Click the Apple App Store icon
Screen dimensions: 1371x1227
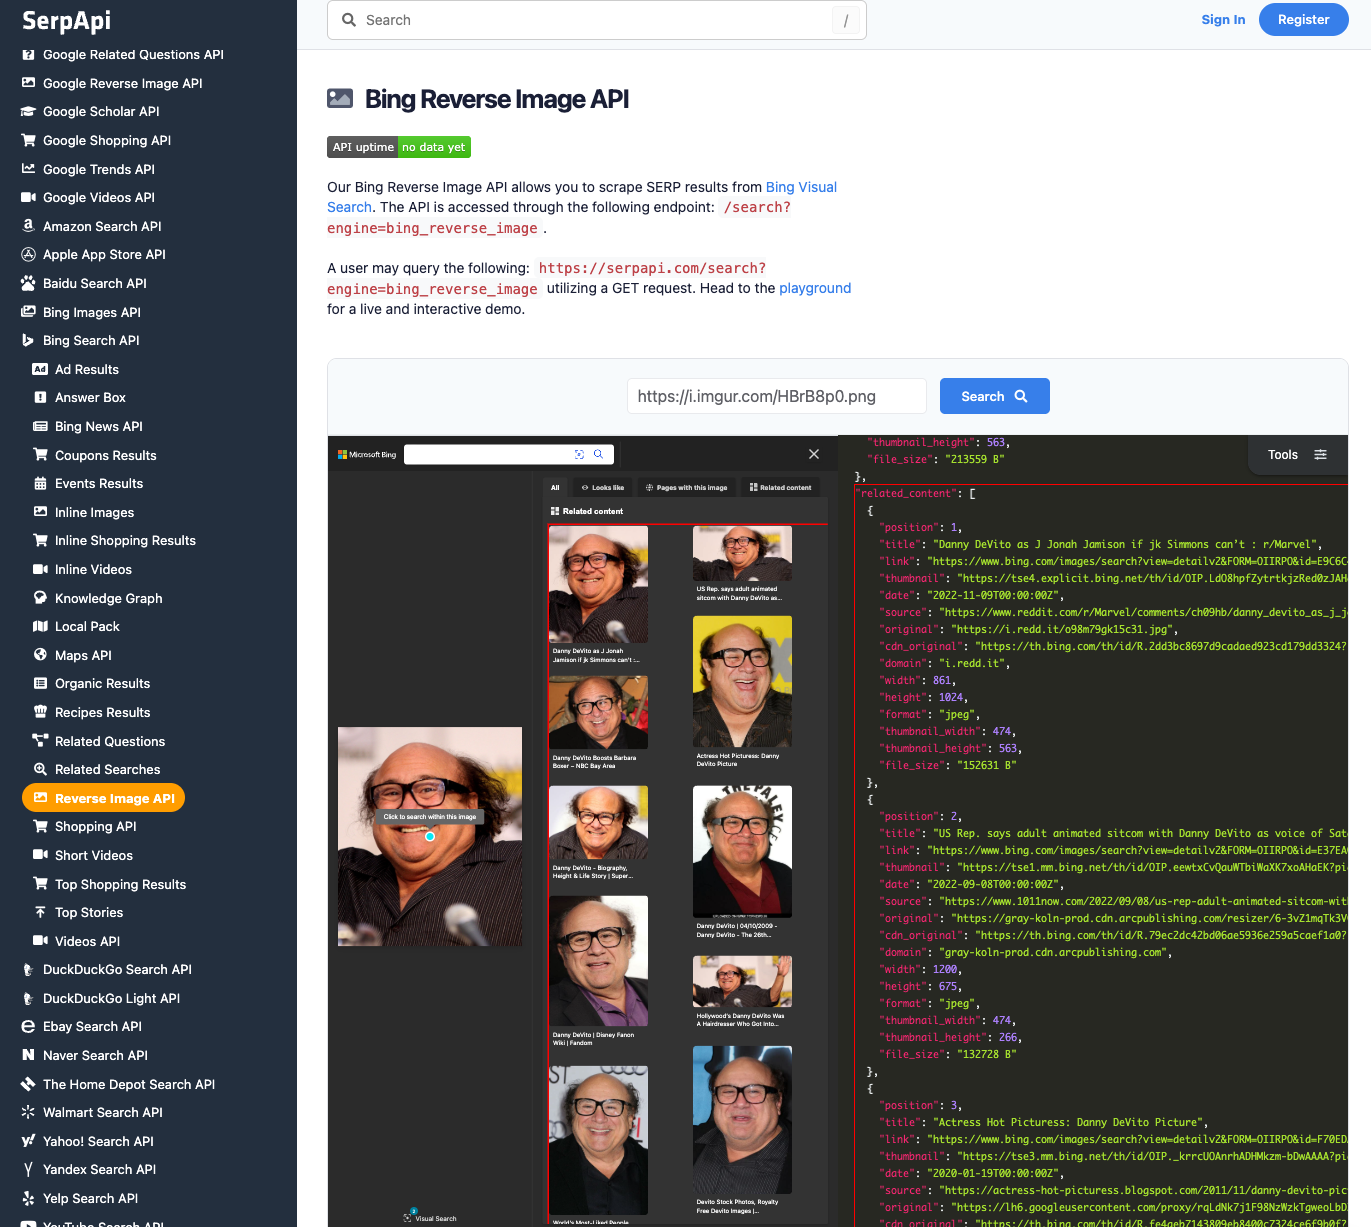28,255
